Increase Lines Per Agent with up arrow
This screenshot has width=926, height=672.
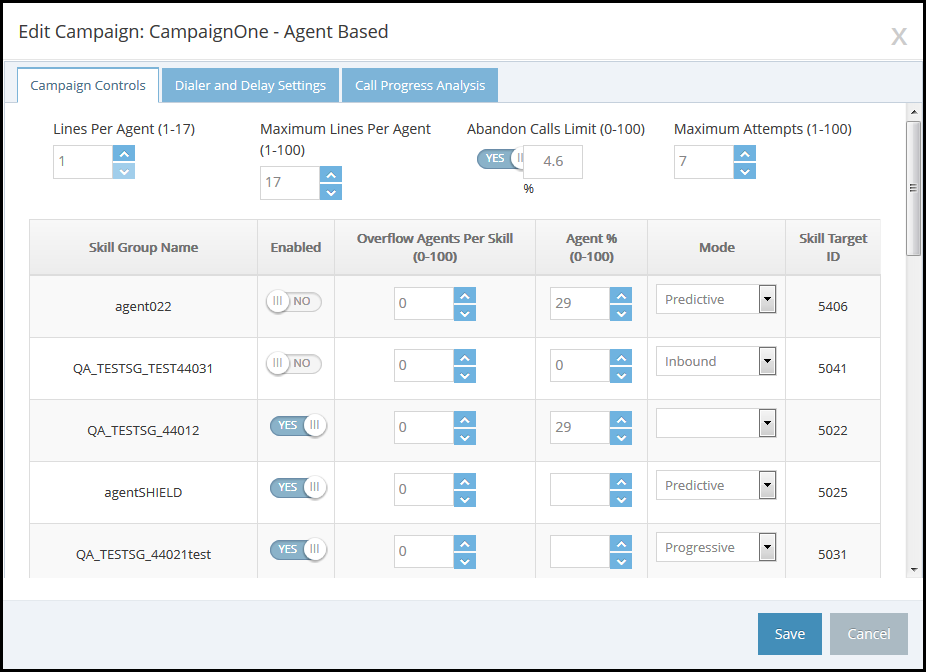click(123, 153)
